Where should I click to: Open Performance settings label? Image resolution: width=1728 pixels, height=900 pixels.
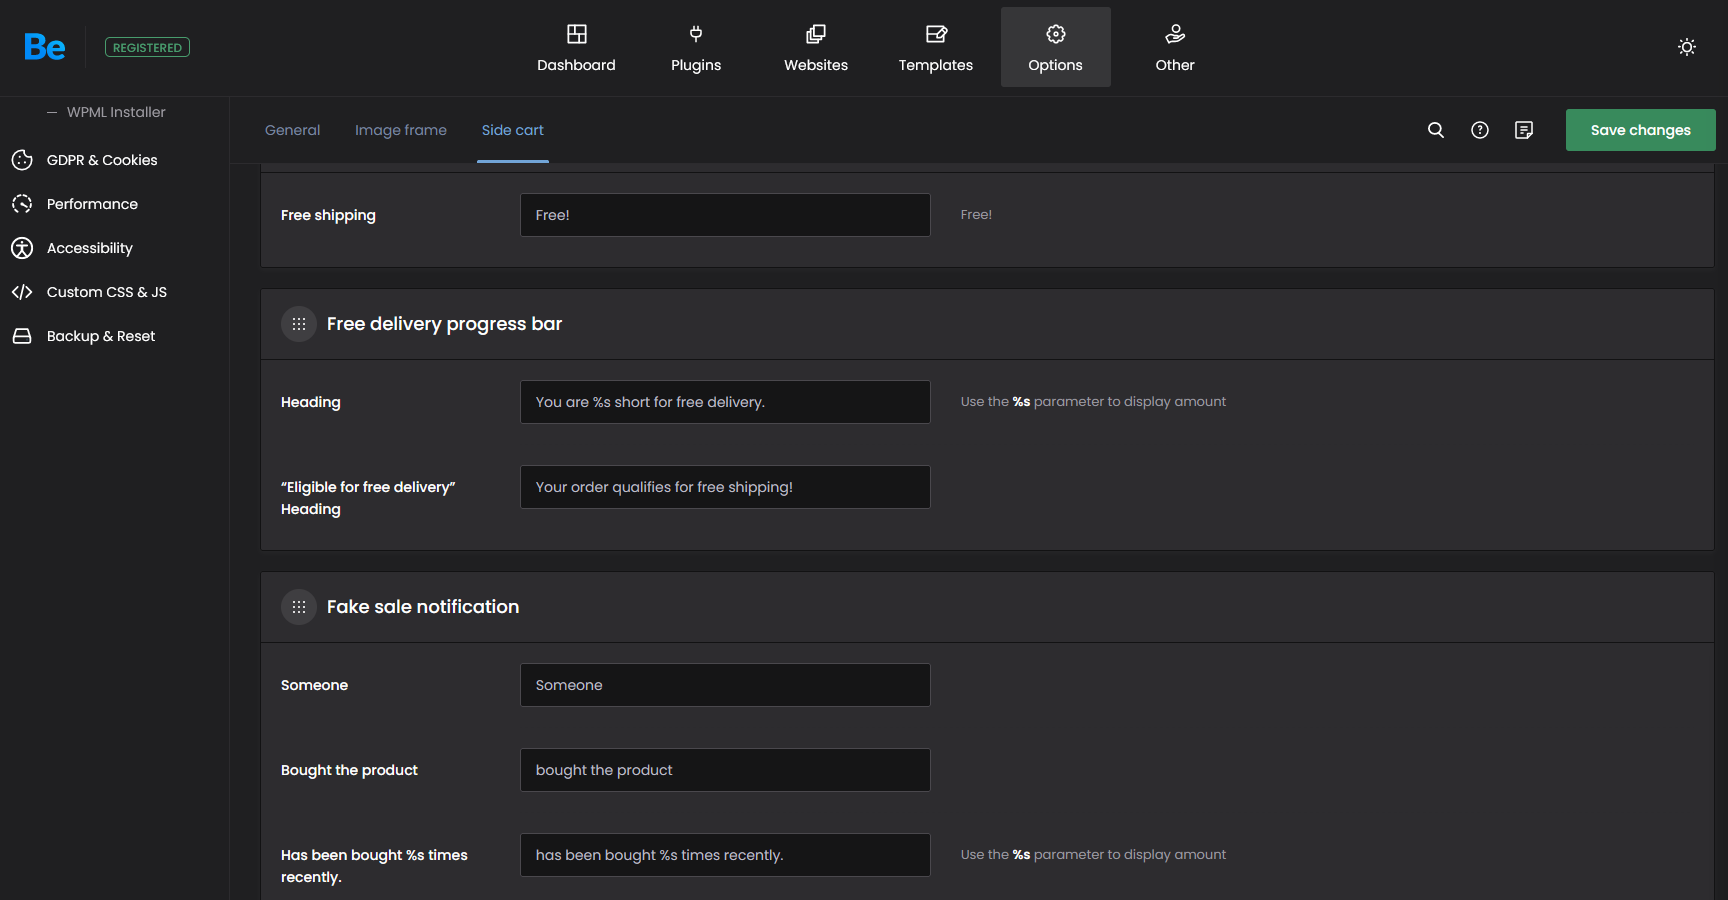click(92, 204)
